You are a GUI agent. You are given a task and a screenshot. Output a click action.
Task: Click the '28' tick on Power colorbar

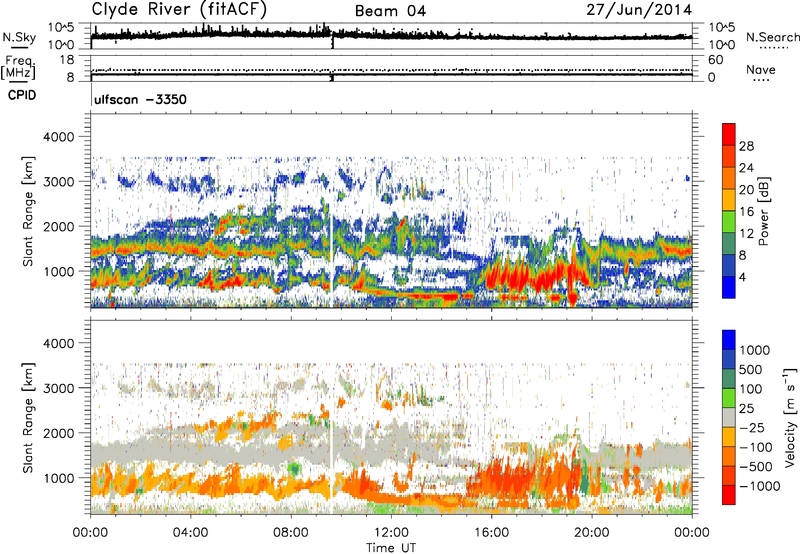[x=746, y=146]
